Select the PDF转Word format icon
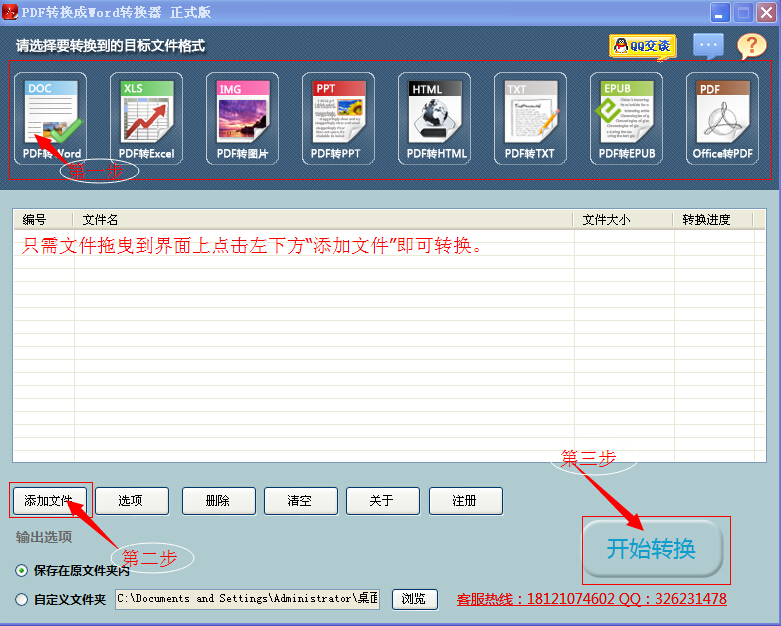Viewport: 781px width, 626px height. (x=50, y=119)
